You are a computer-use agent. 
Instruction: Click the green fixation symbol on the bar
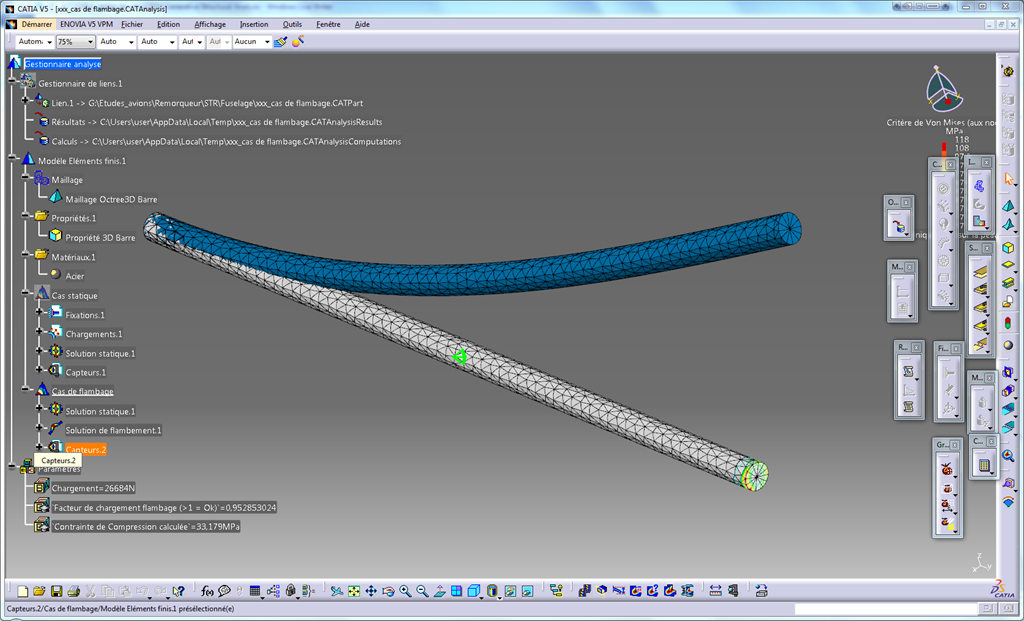point(460,357)
